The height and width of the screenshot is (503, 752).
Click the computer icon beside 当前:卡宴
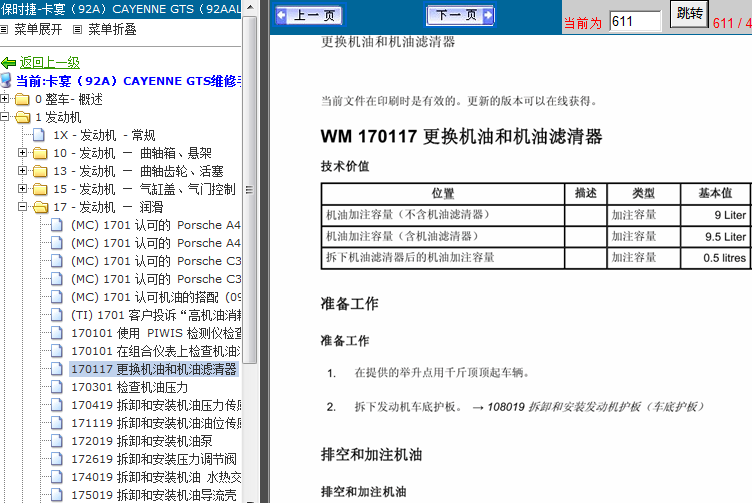coord(6,81)
